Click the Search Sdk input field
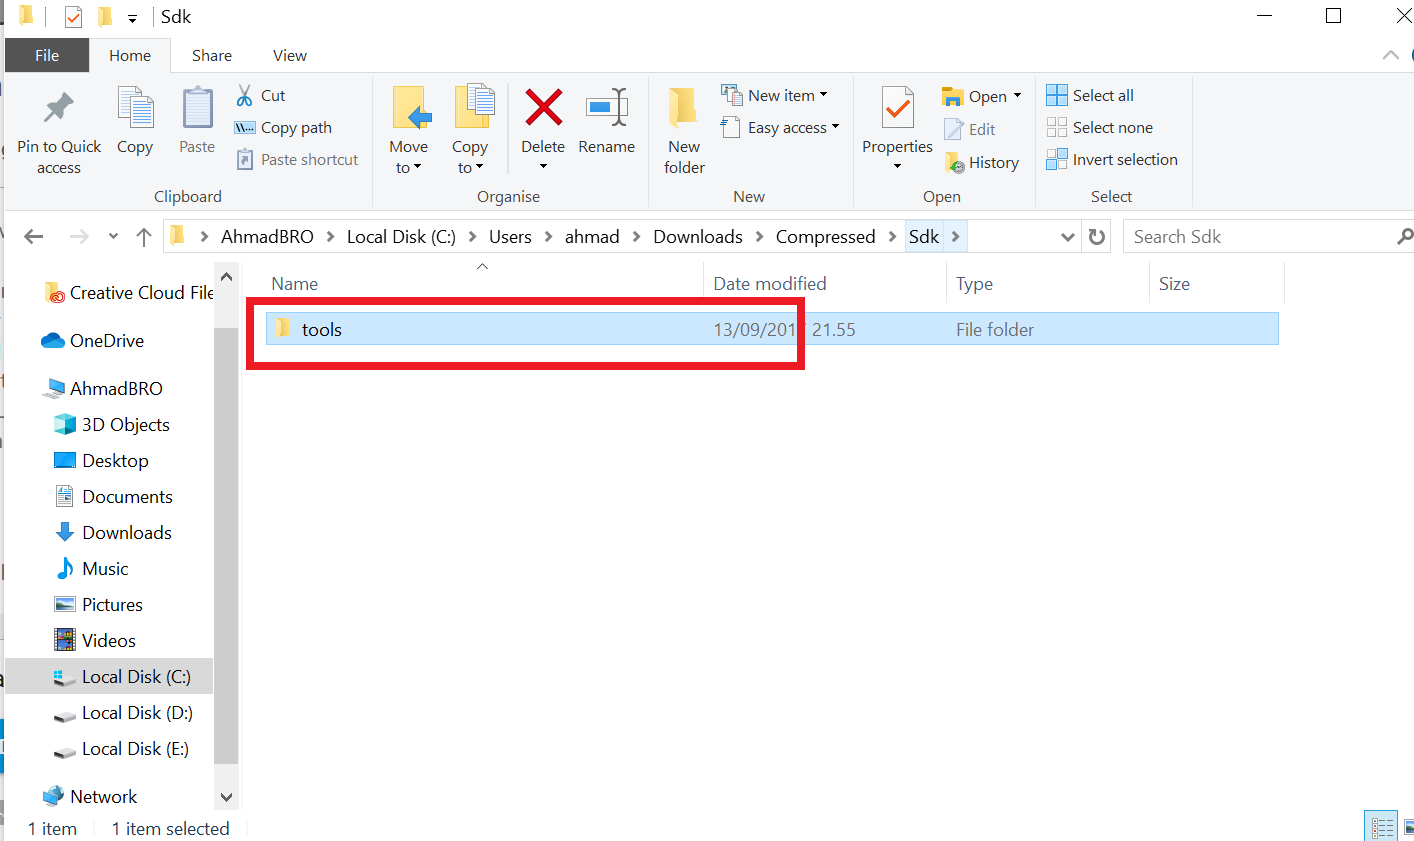Image resolution: width=1414 pixels, height=841 pixels. 1260,237
